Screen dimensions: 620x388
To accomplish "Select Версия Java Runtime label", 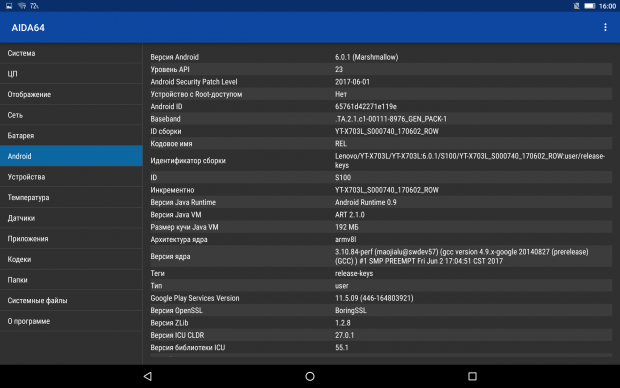I will (183, 202).
